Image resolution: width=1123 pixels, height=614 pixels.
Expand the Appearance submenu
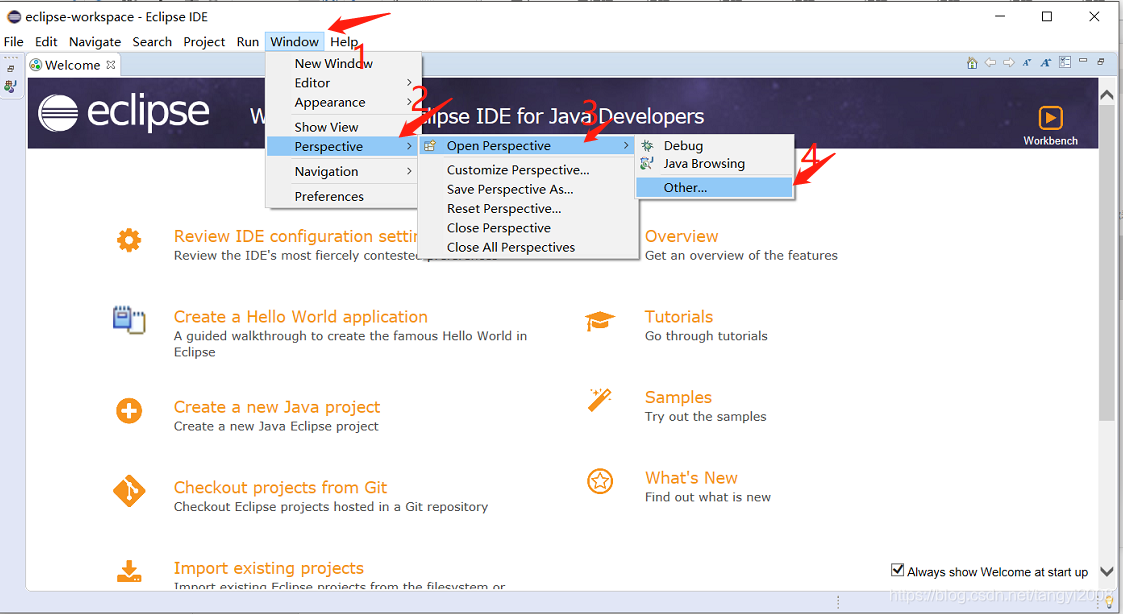pyautogui.click(x=409, y=102)
